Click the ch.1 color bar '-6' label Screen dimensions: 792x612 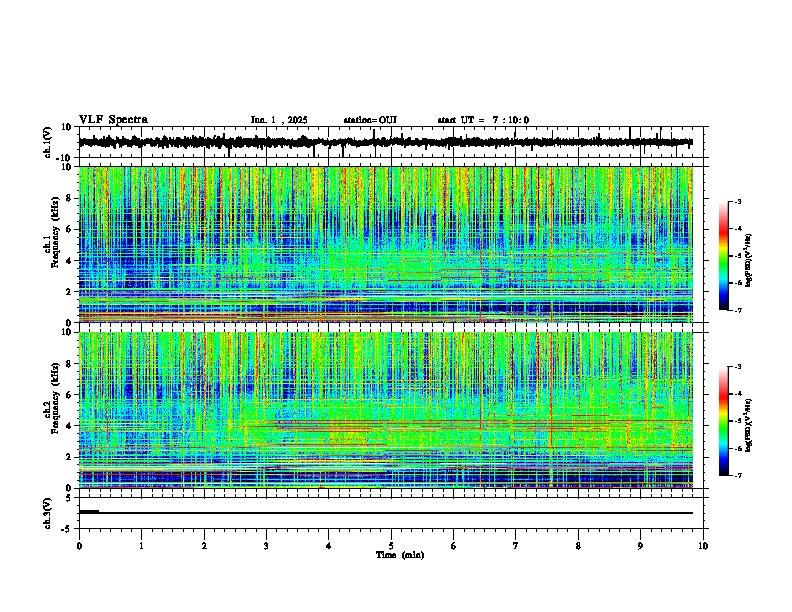(x=737, y=283)
